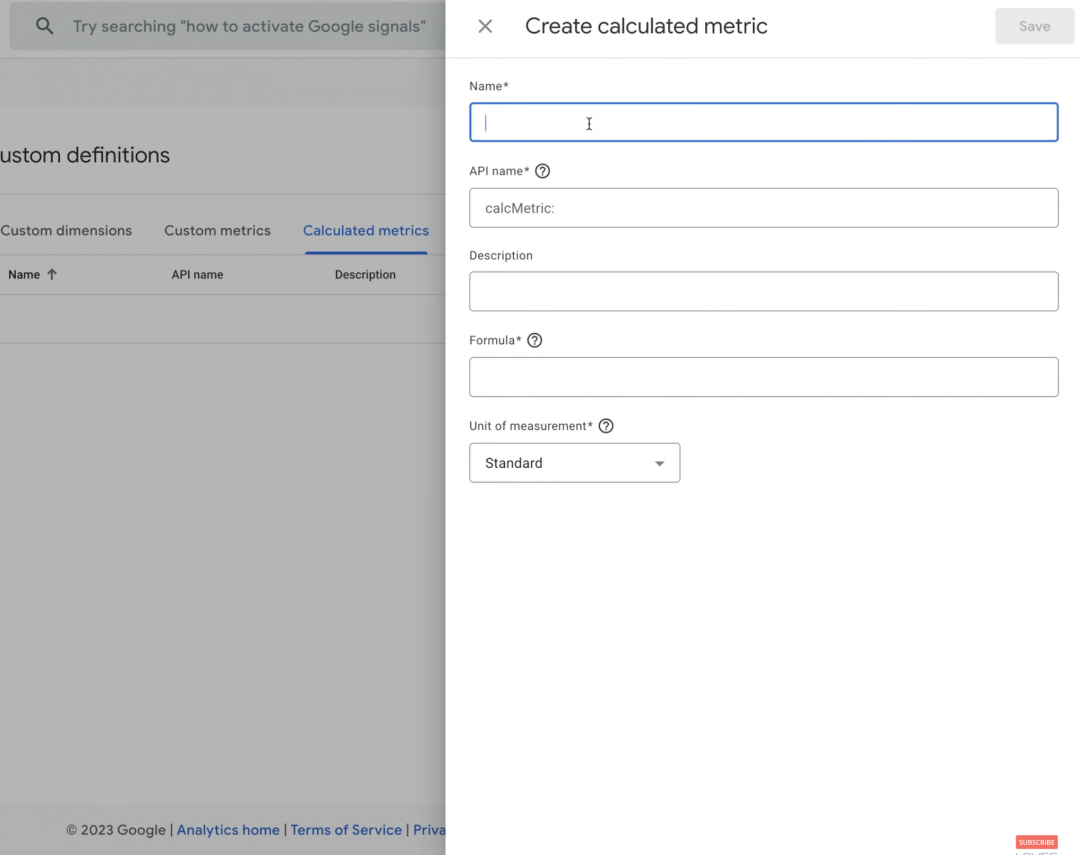Click the Analytics search box
Viewport: 1080px width, 855px height.
[x=227, y=26]
